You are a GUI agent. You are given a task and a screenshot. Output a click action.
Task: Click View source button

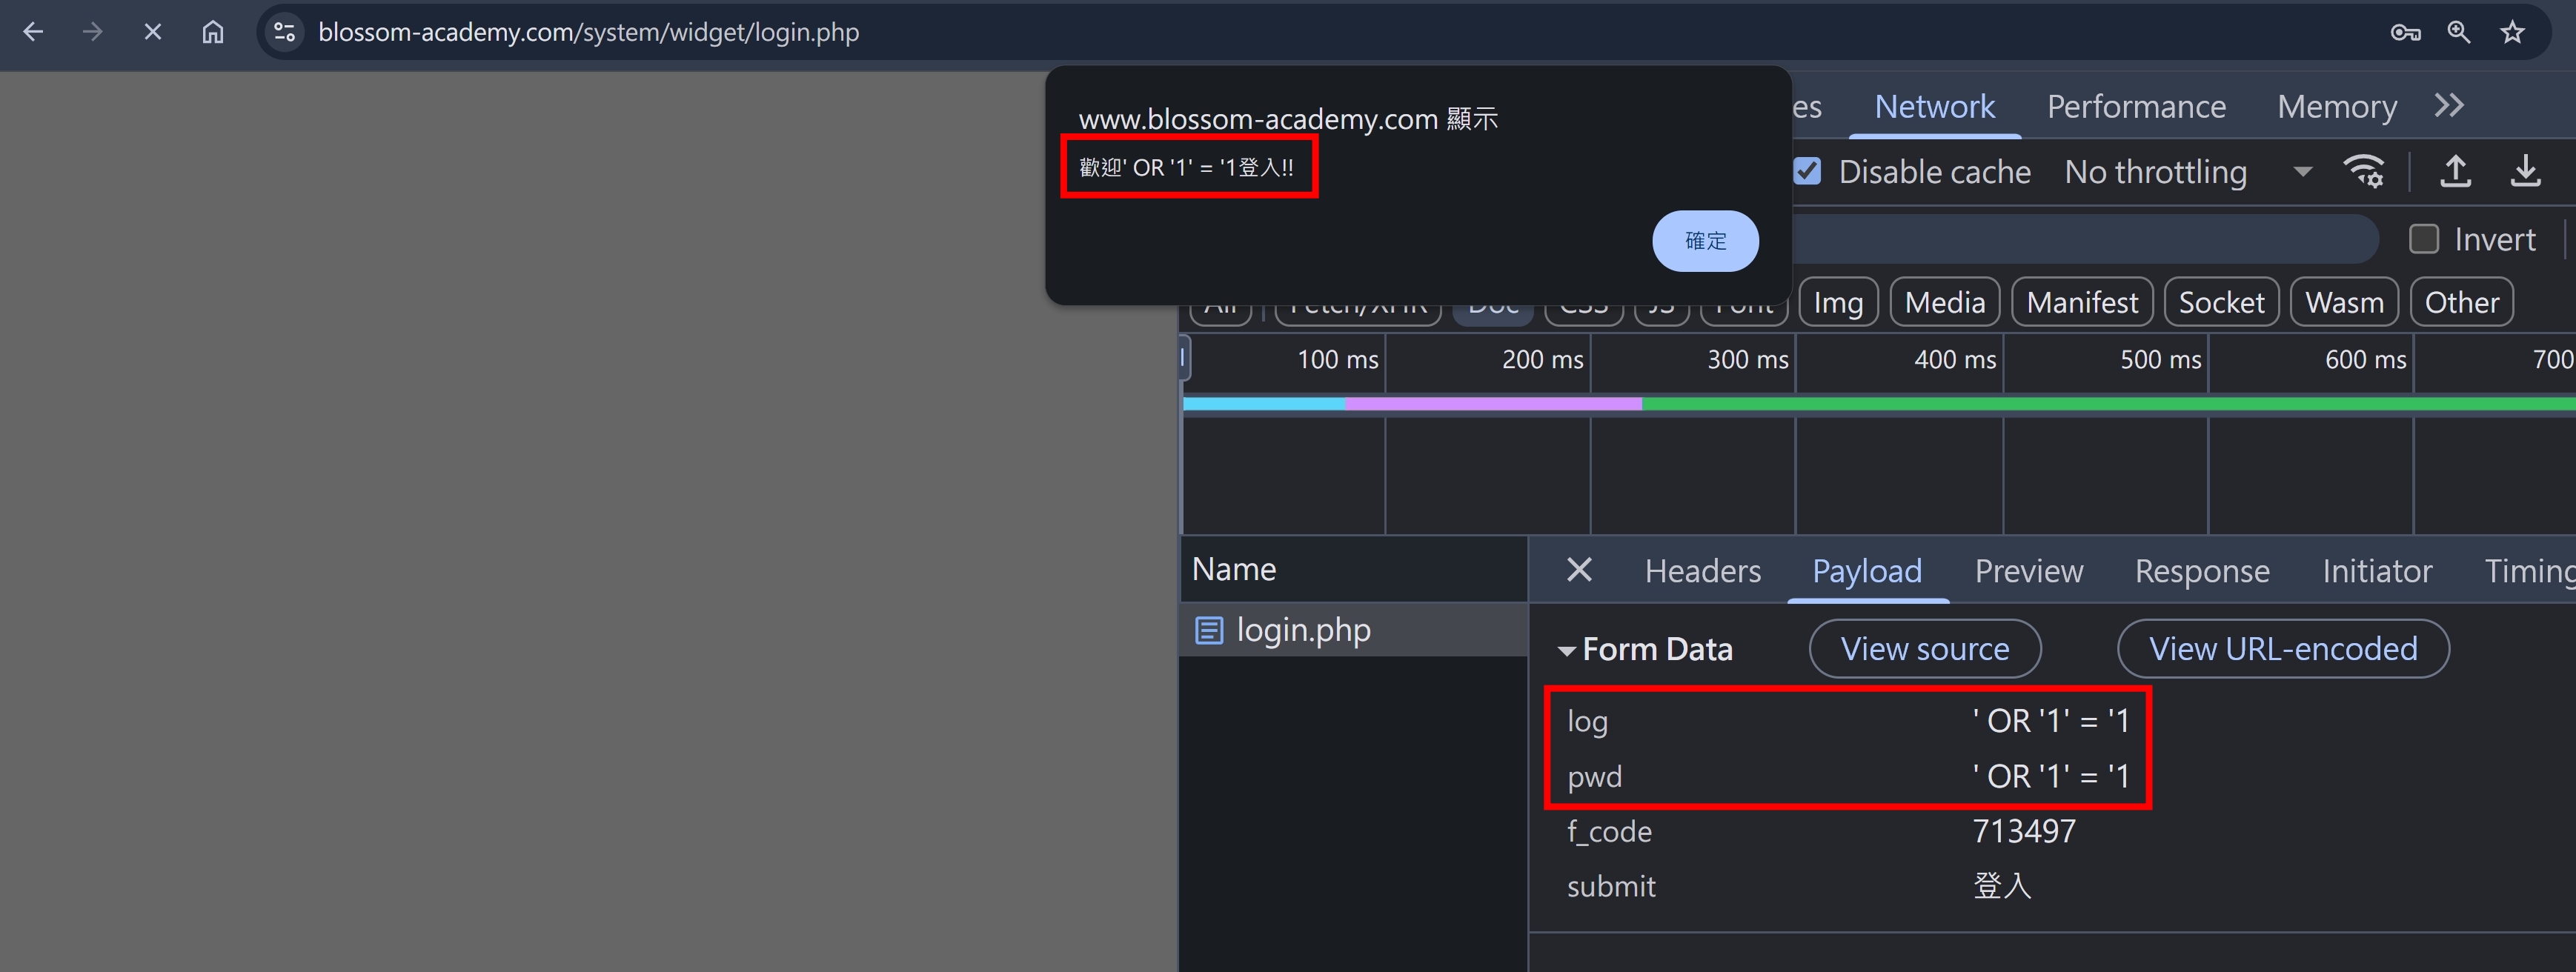pos(1925,649)
